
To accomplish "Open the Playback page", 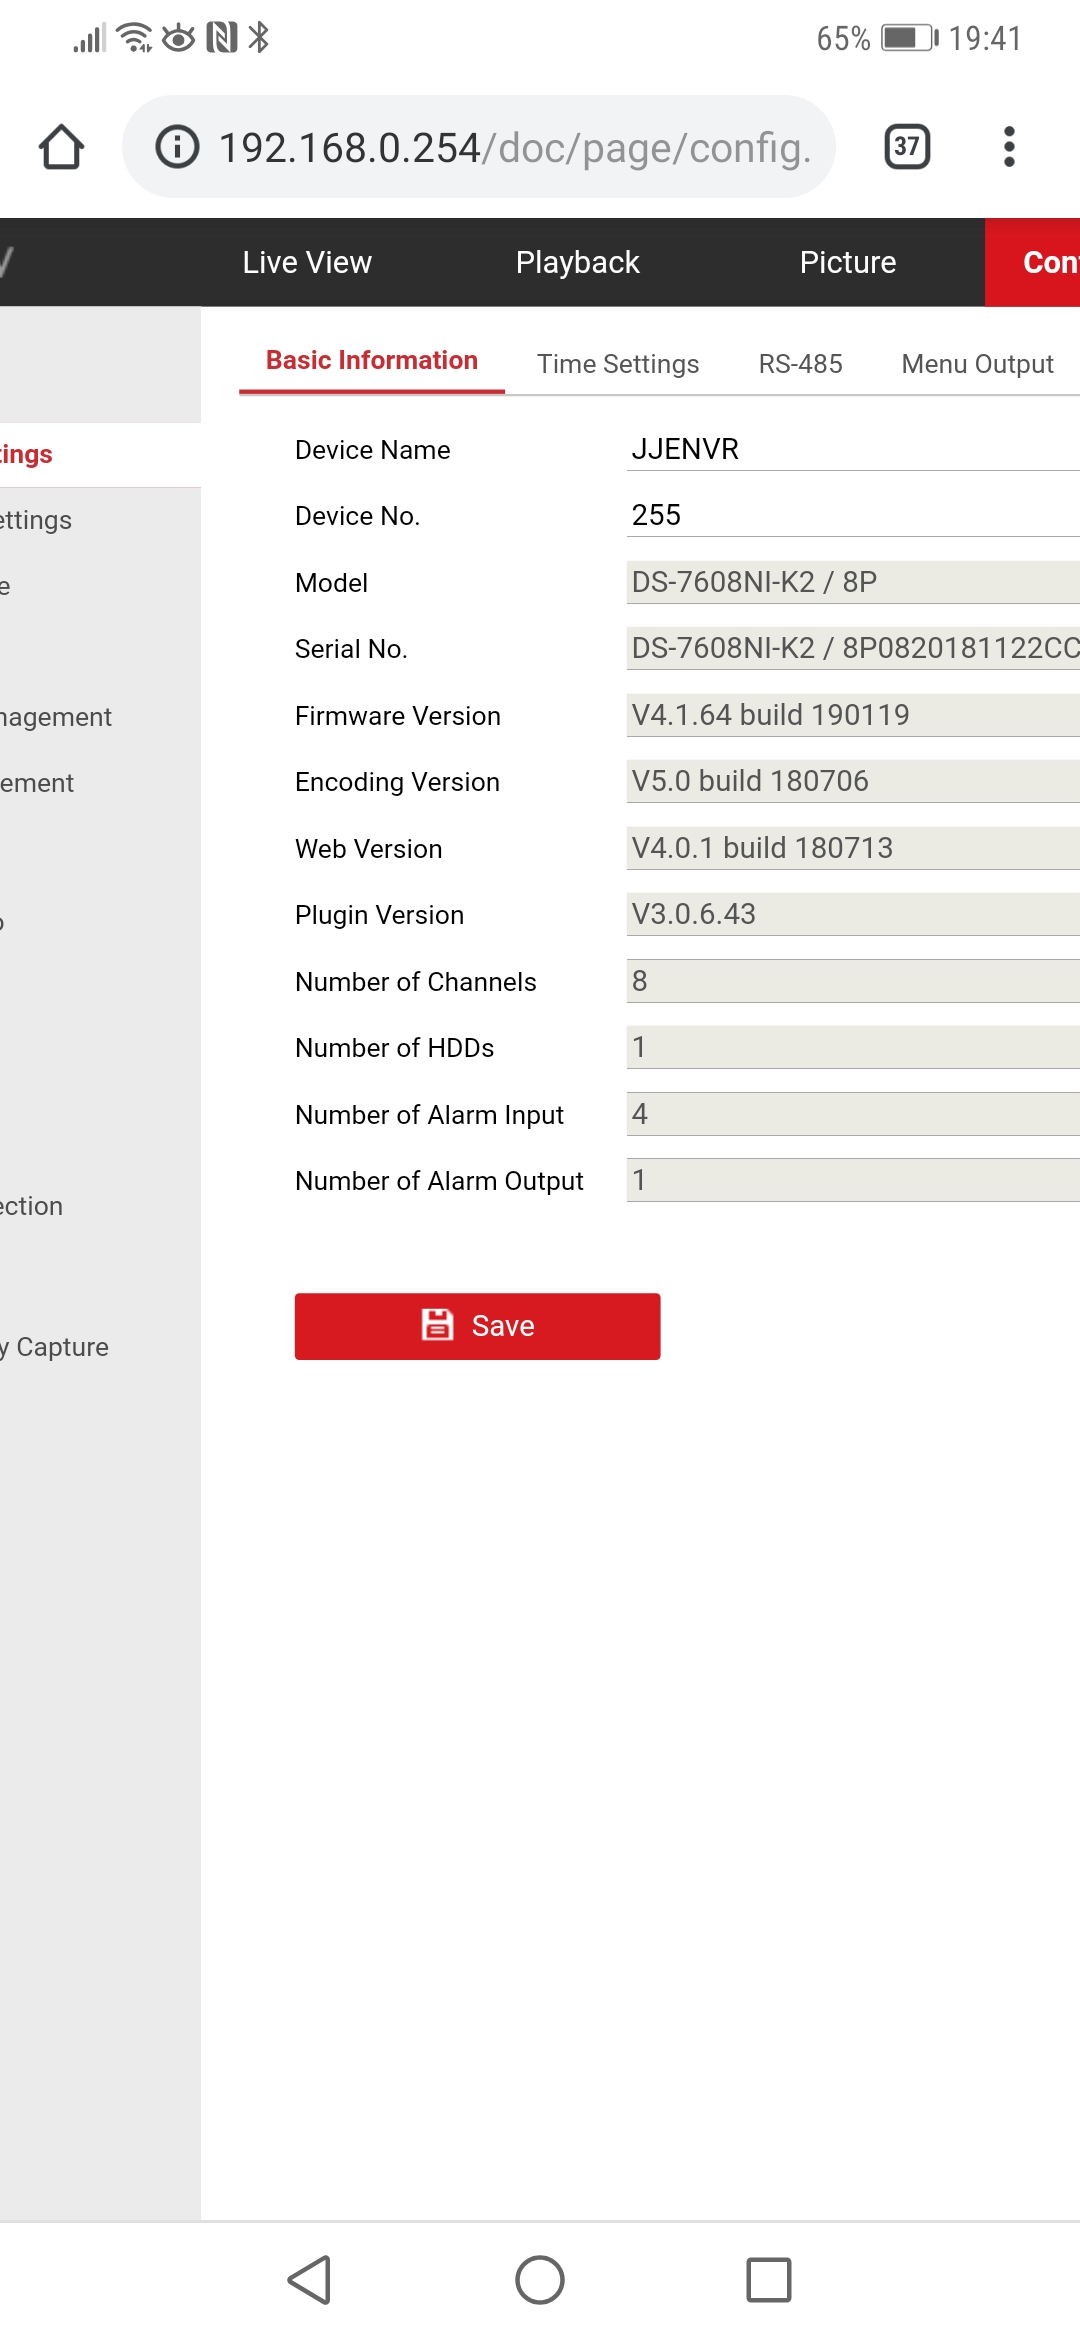I will (577, 262).
